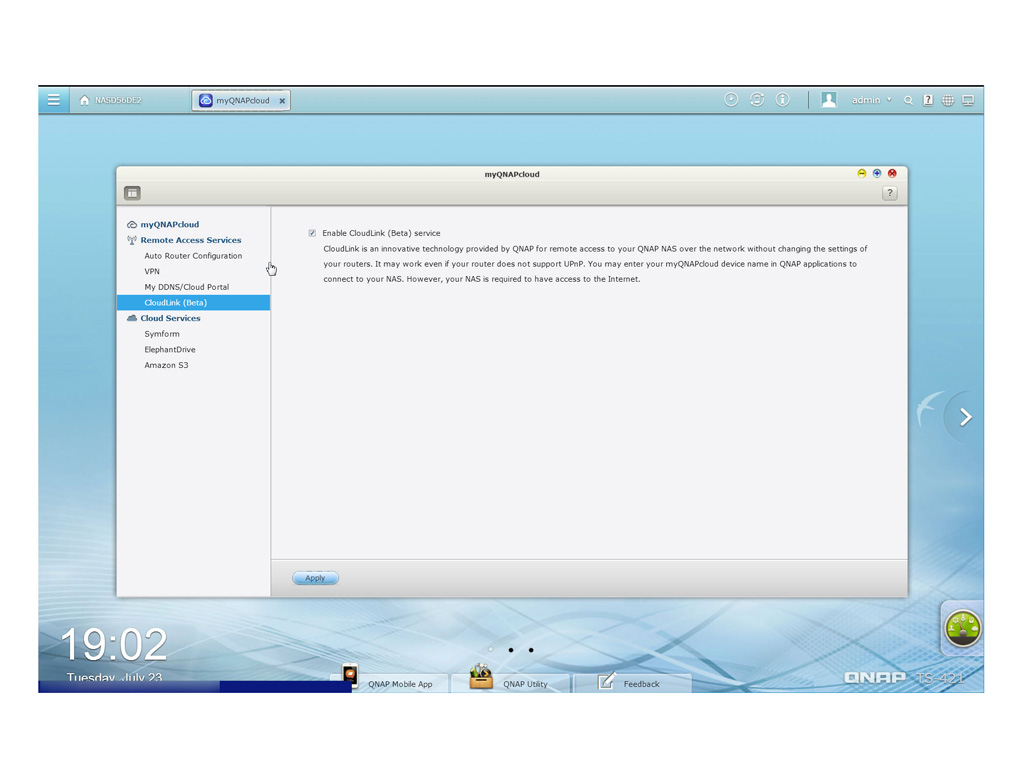This screenshot has width=1024, height=768.
Task: Close the myQNAPcloud taskbar tab
Action: [282, 101]
